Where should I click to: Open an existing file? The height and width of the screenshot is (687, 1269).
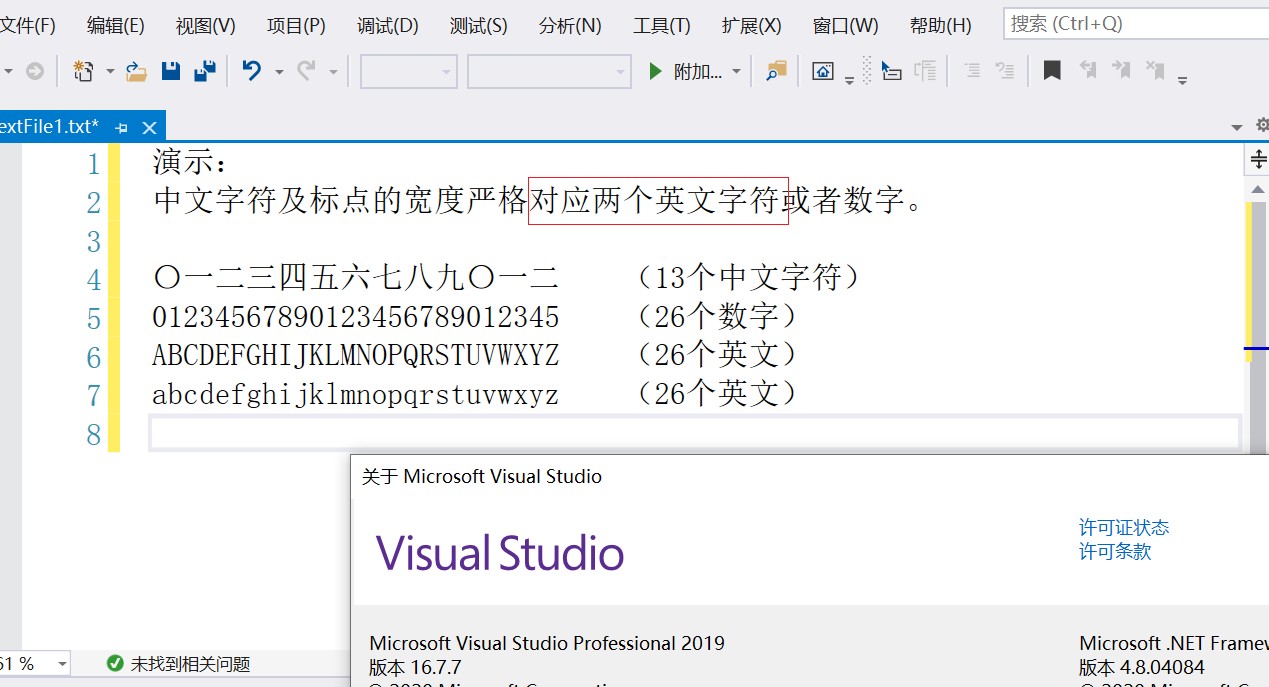click(135, 70)
